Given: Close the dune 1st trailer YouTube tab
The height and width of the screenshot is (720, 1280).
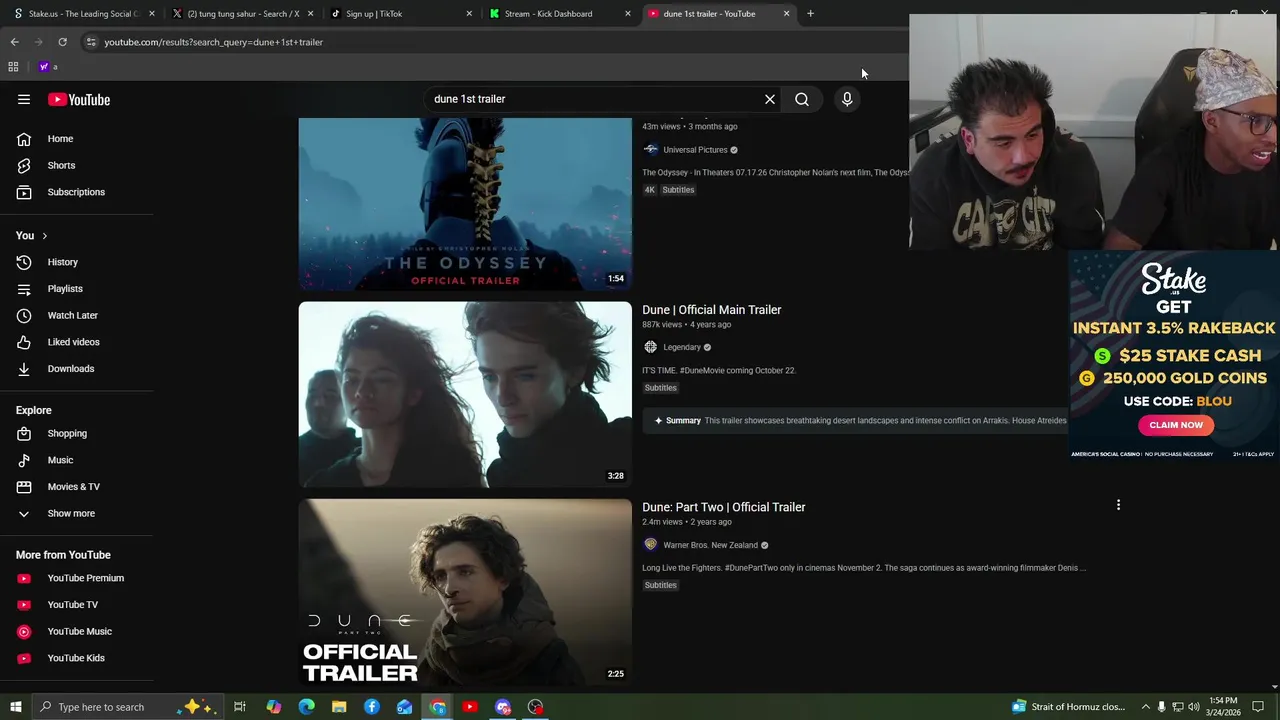Looking at the screenshot, I should (787, 14).
